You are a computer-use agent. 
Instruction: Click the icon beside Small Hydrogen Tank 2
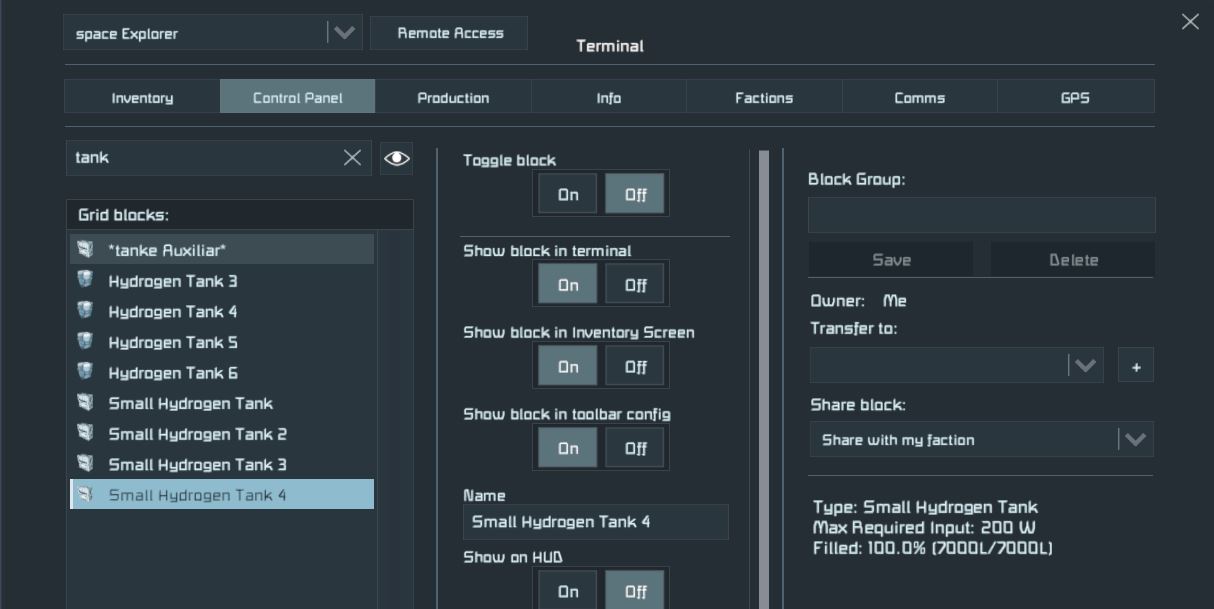click(86, 434)
